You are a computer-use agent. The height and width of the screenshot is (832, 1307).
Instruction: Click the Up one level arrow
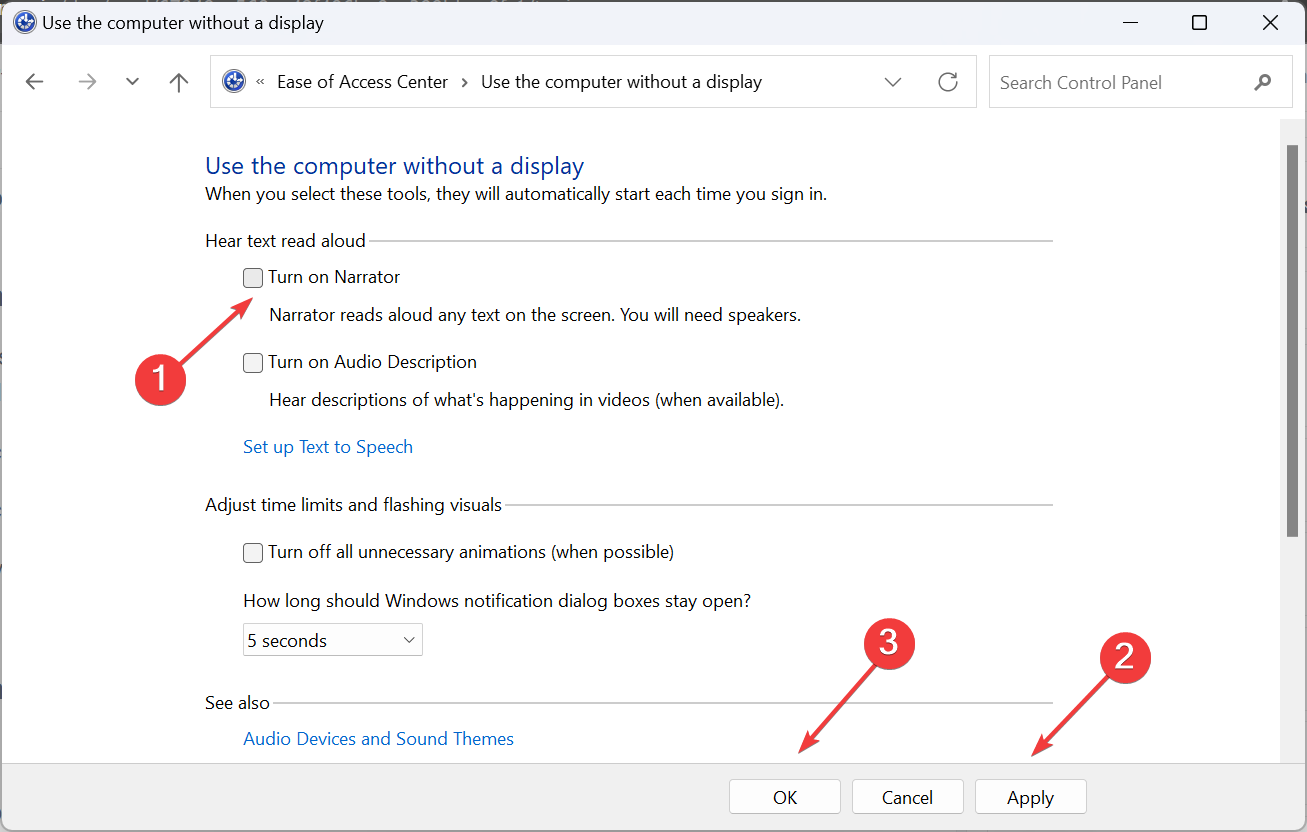(178, 81)
